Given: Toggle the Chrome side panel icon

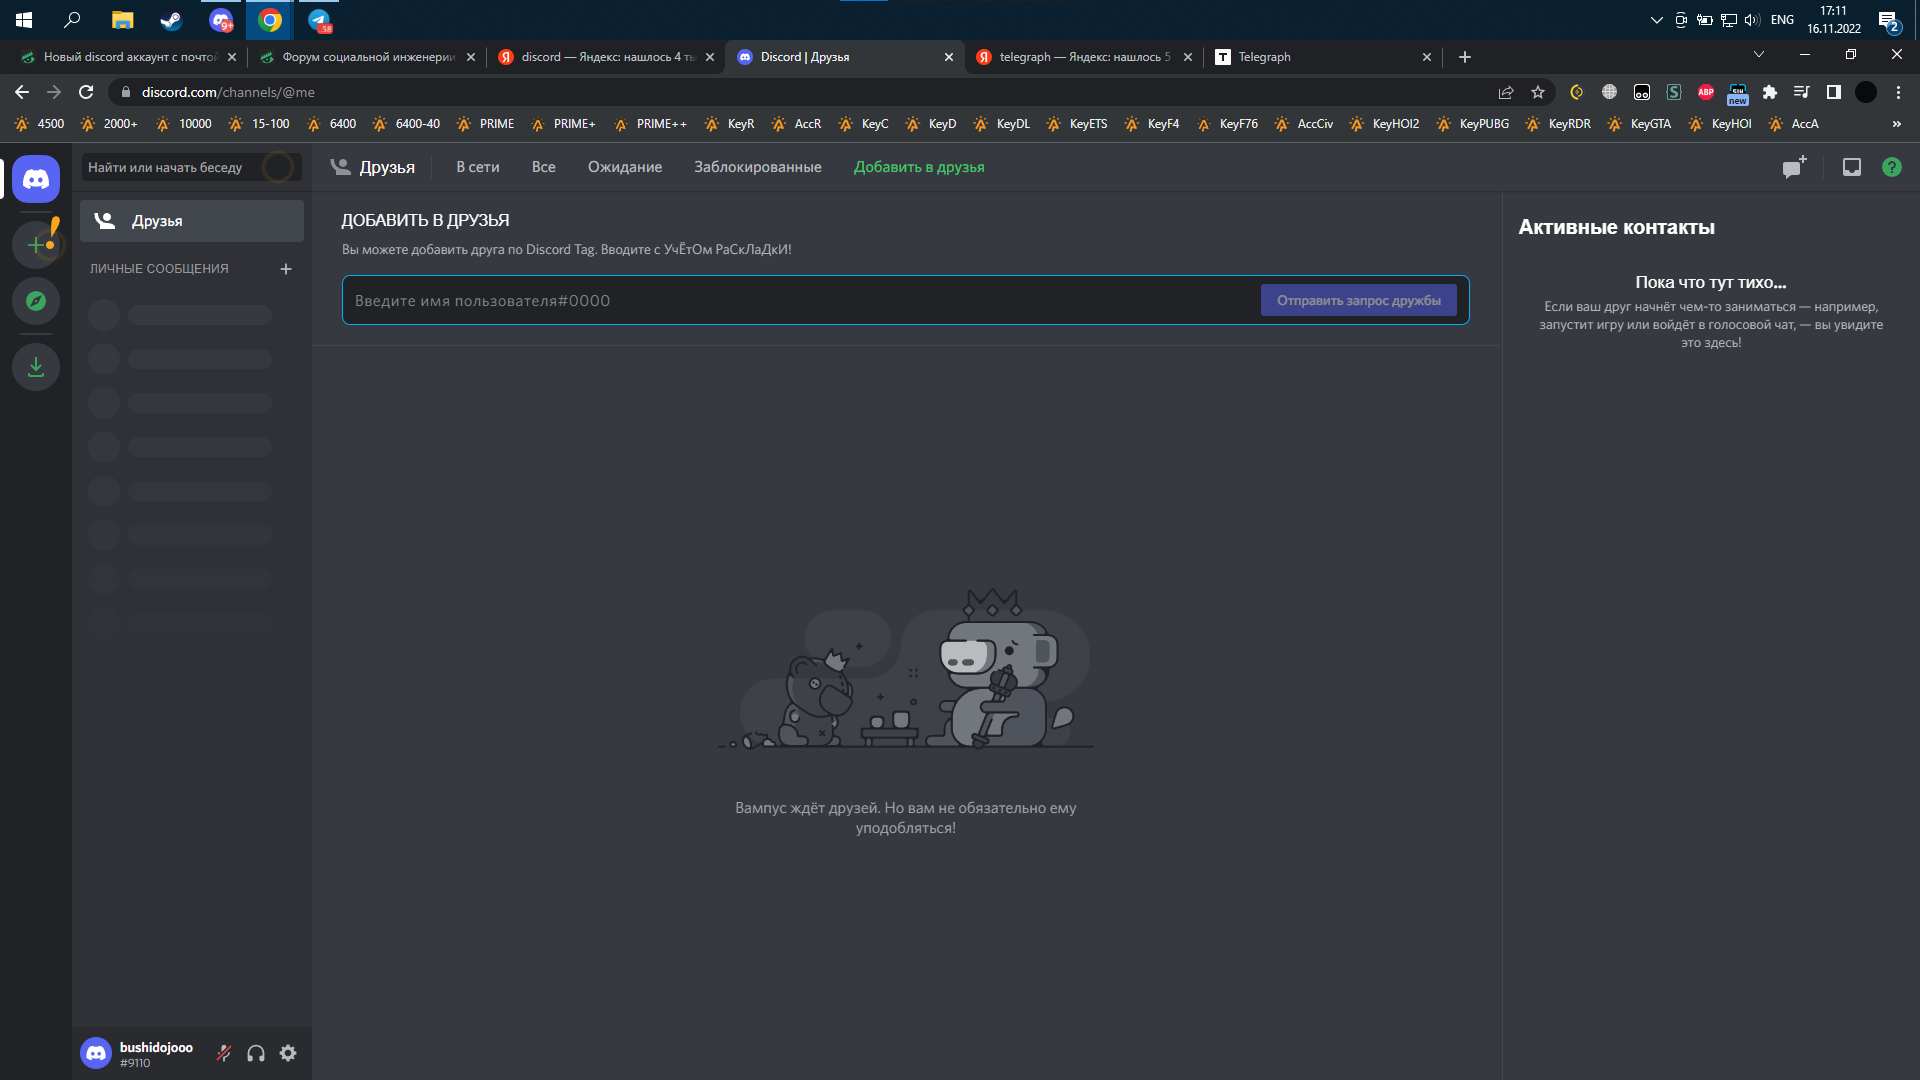Looking at the screenshot, I should click(1834, 92).
